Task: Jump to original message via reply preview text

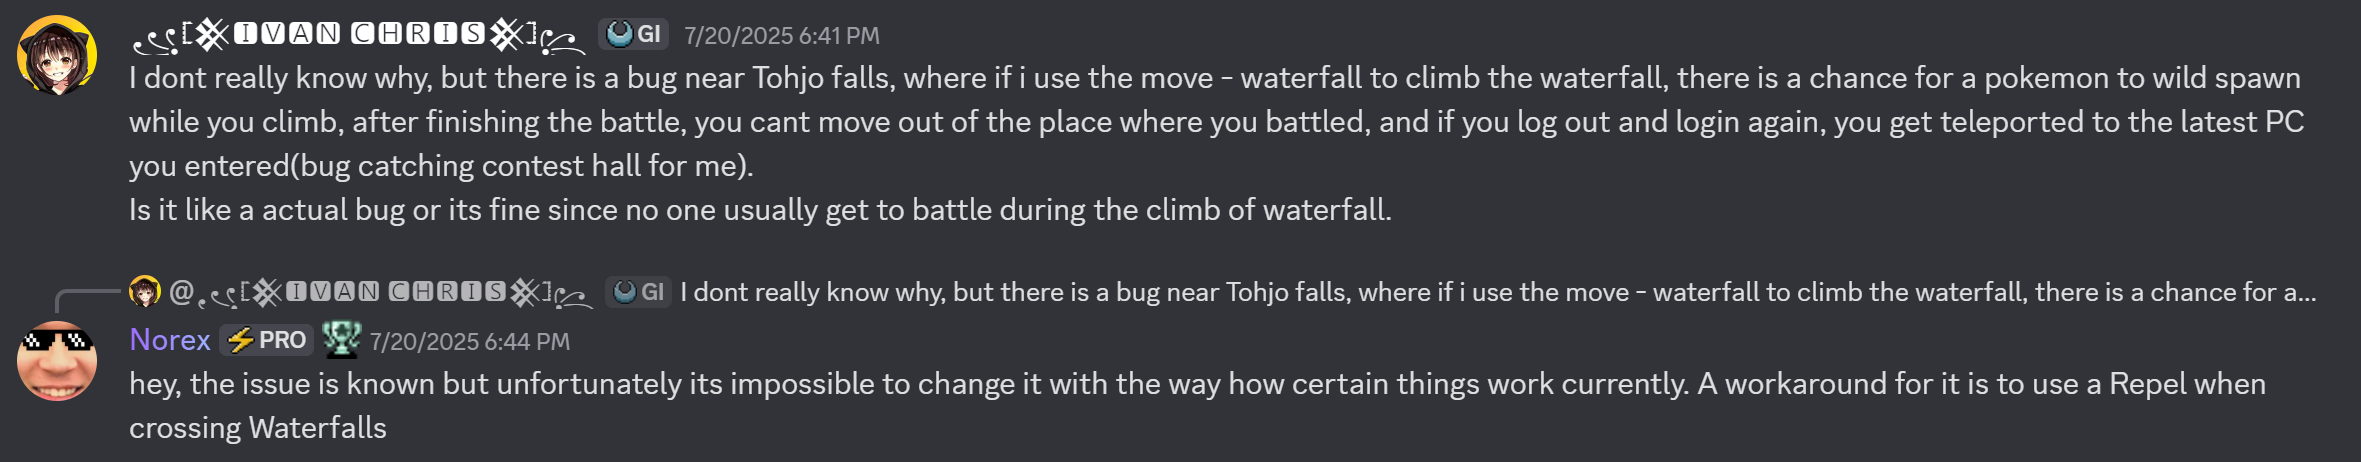Action: 1498,292
